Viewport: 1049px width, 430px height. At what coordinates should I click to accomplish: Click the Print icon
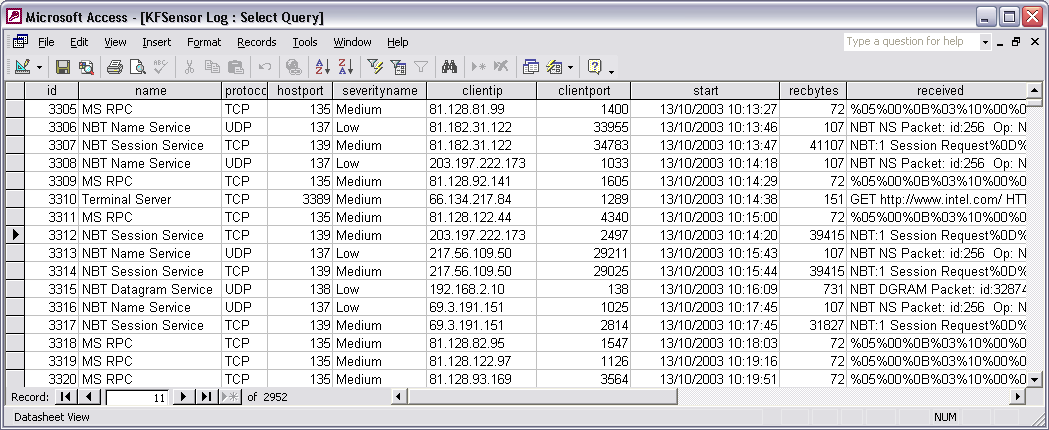(x=115, y=67)
